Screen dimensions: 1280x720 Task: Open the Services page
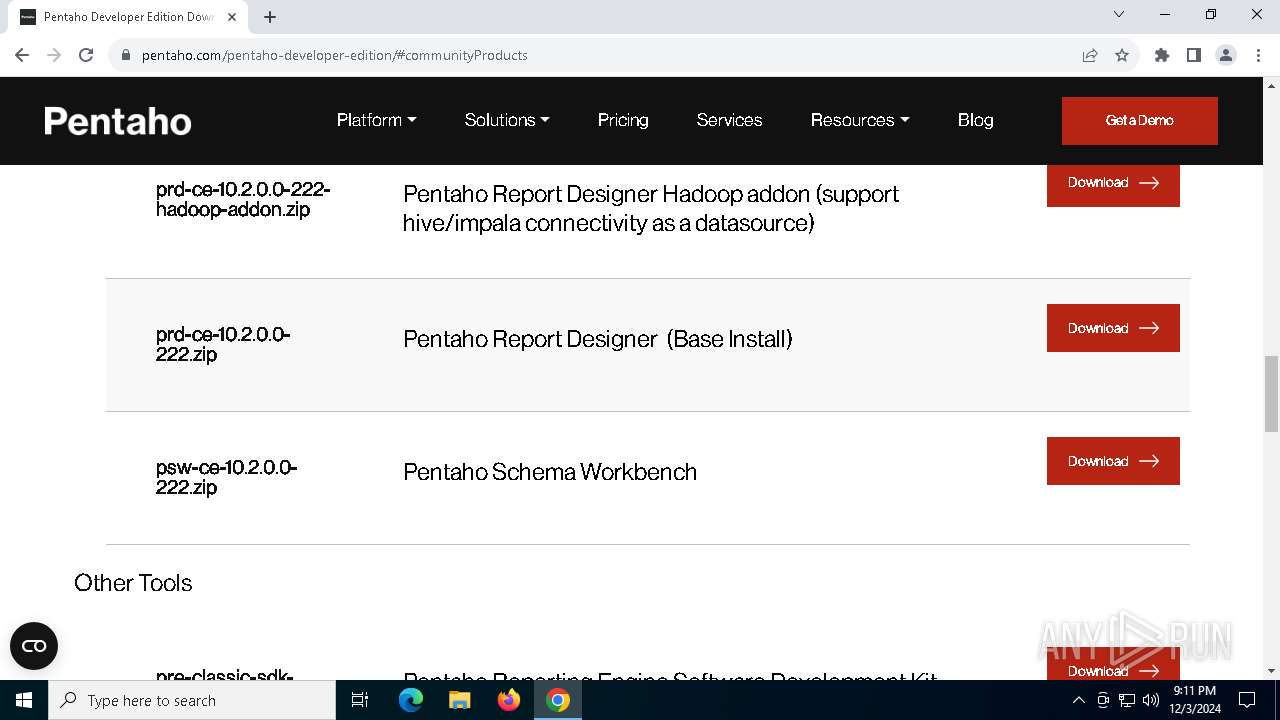tap(729, 120)
